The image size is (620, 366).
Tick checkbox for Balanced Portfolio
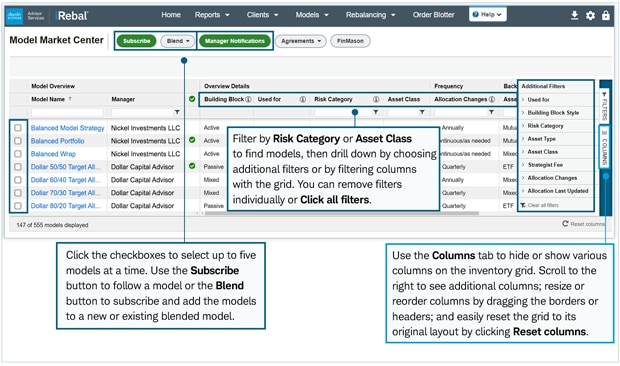click(18, 141)
